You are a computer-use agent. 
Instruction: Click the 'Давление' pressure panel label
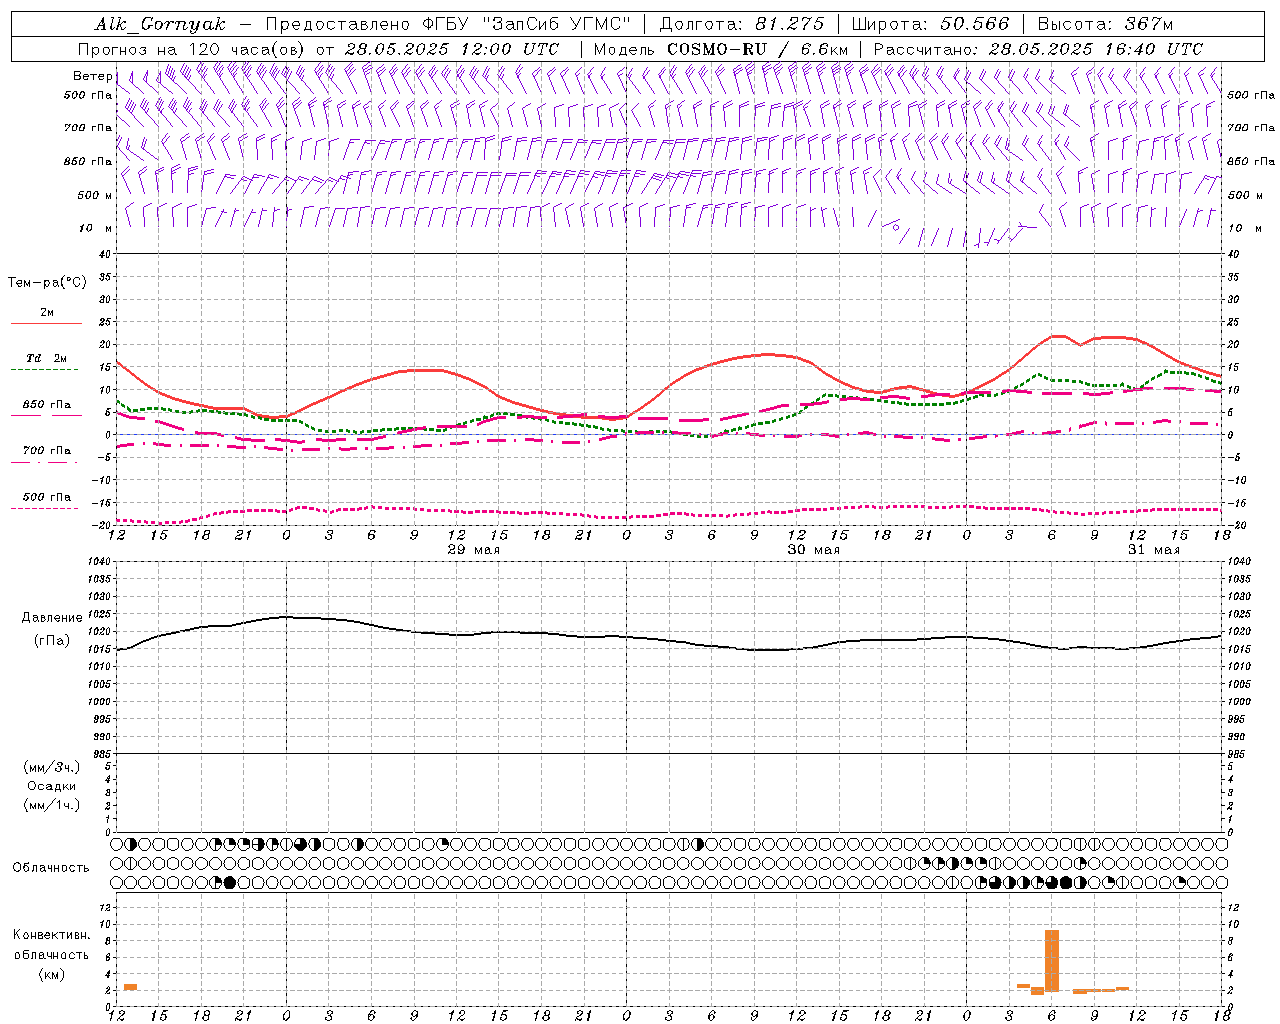click(52, 618)
